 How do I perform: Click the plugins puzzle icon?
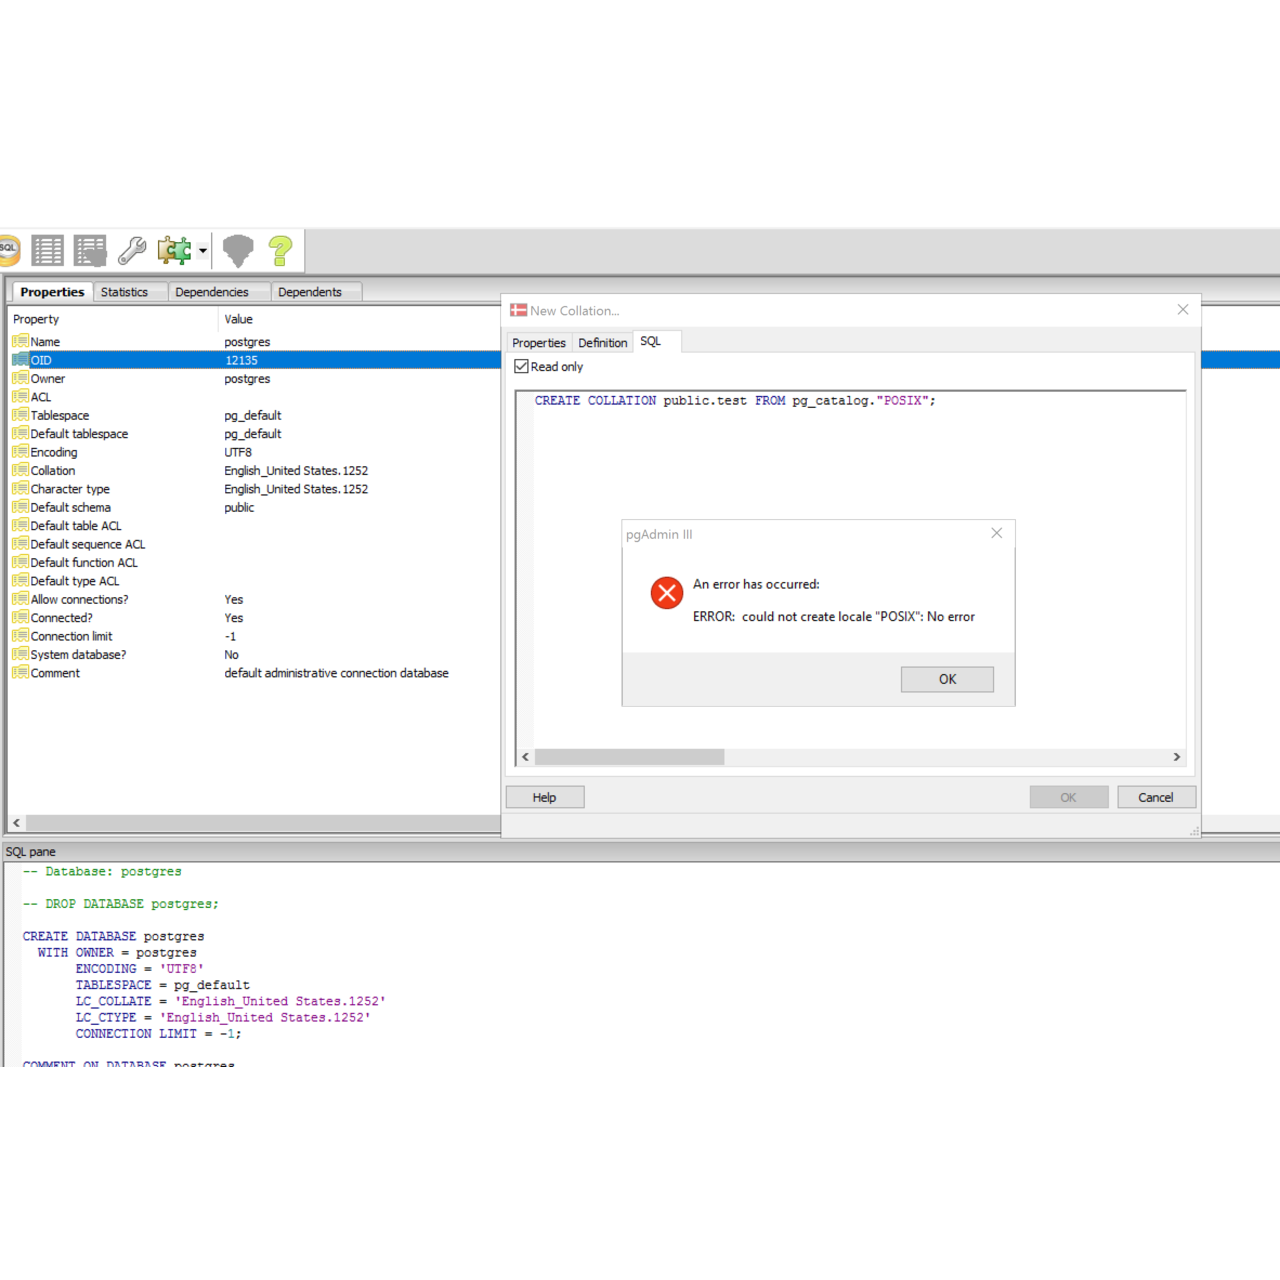[174, 250]
